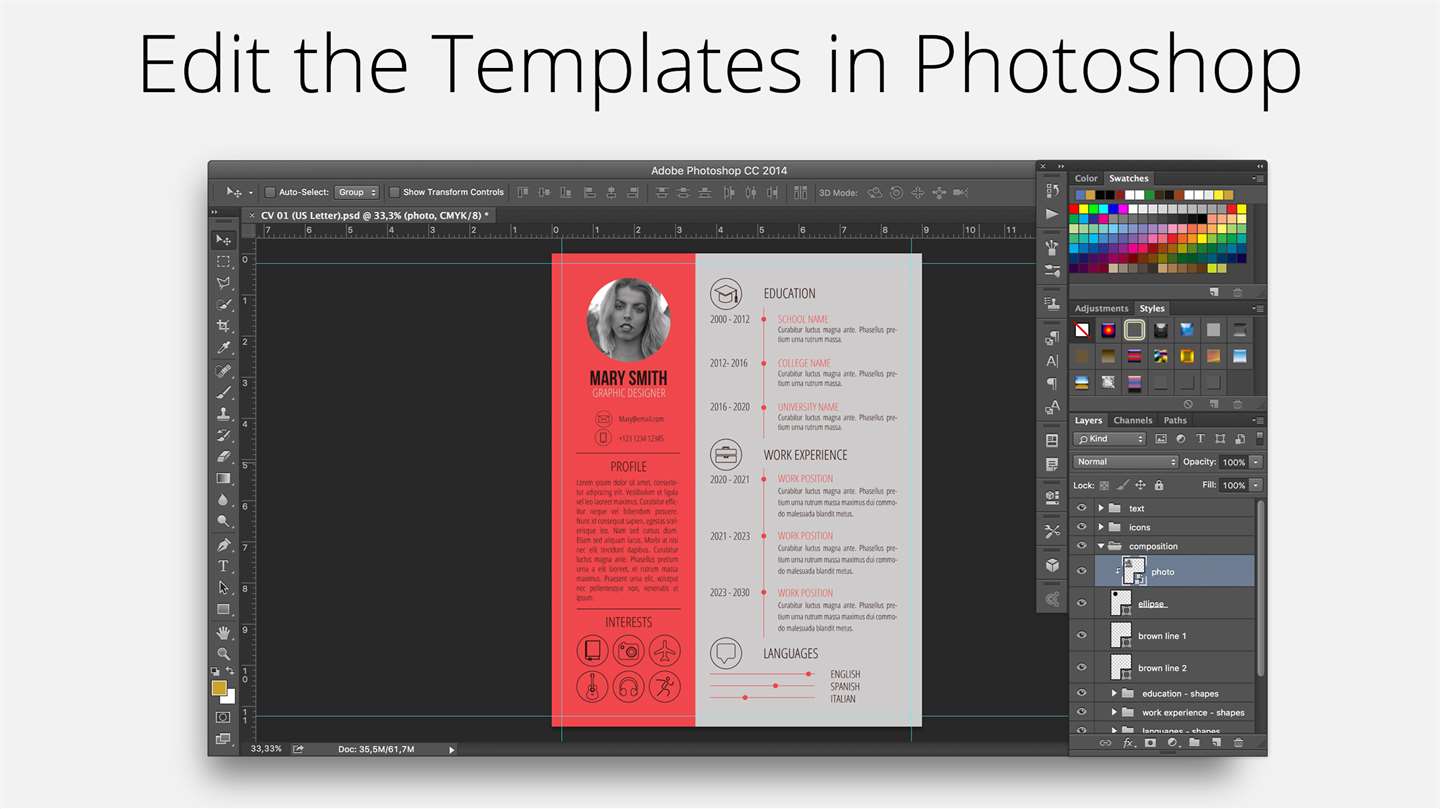This screenshot has height=809, width=1440.
Task: Select the Hand tool
Action: (x=223, y=633)
